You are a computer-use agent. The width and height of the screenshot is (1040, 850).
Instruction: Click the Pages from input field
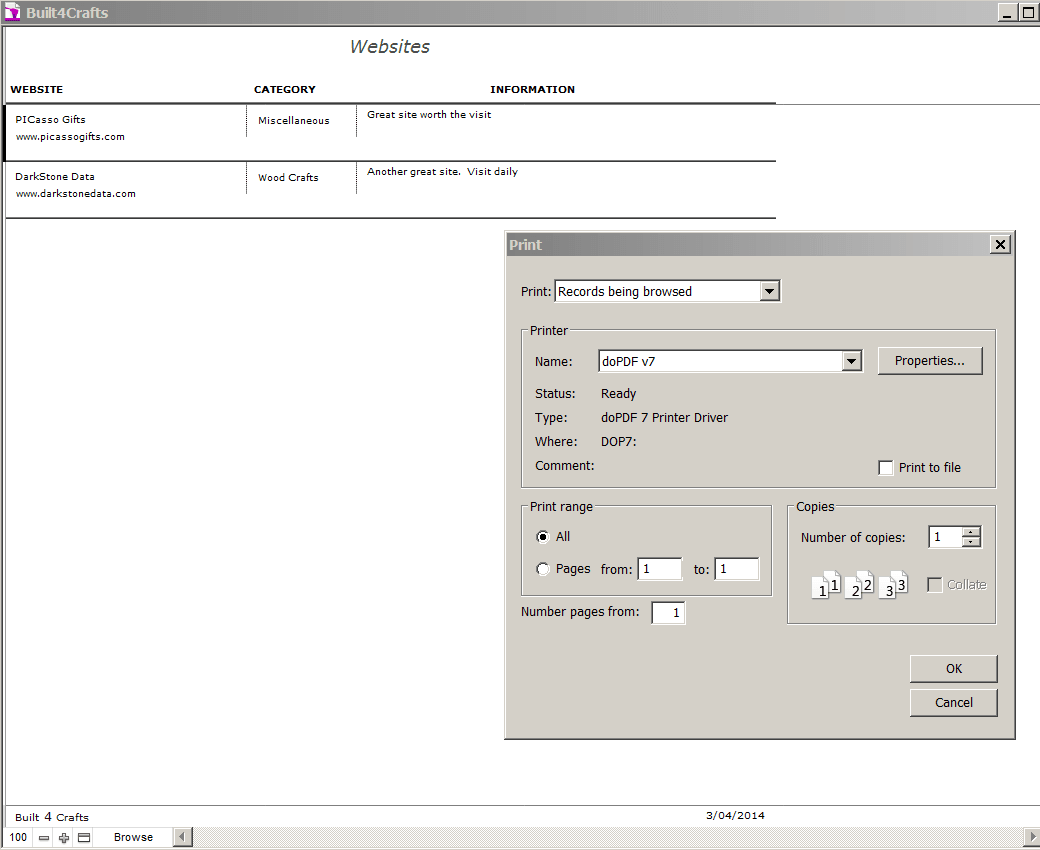(x=659, y=569)
